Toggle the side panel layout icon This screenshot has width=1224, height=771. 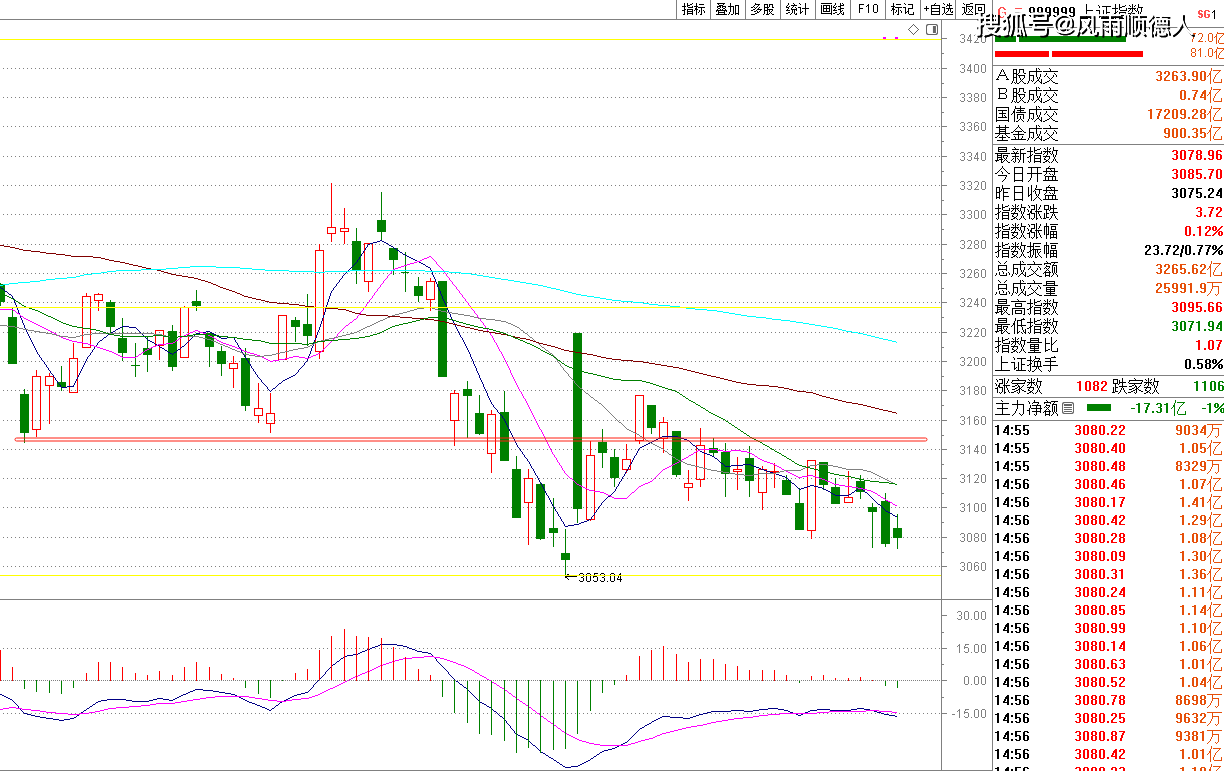click(x=932, y=31)
